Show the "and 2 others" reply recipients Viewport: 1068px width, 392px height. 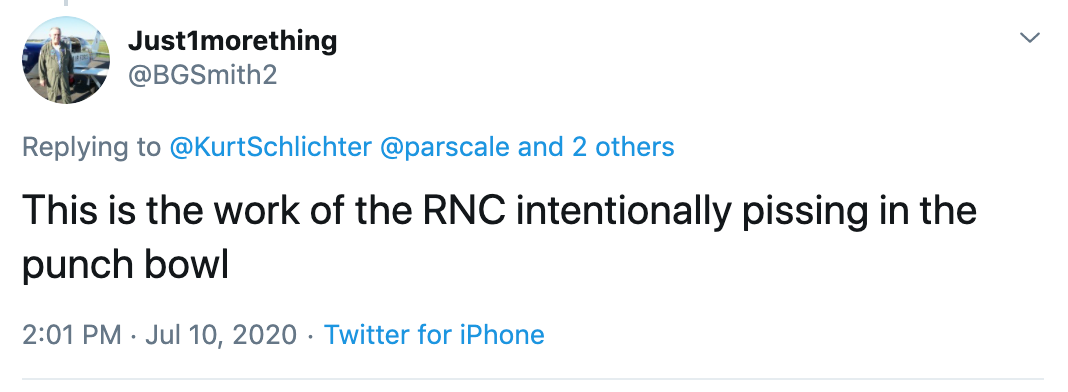click(596, 147)
